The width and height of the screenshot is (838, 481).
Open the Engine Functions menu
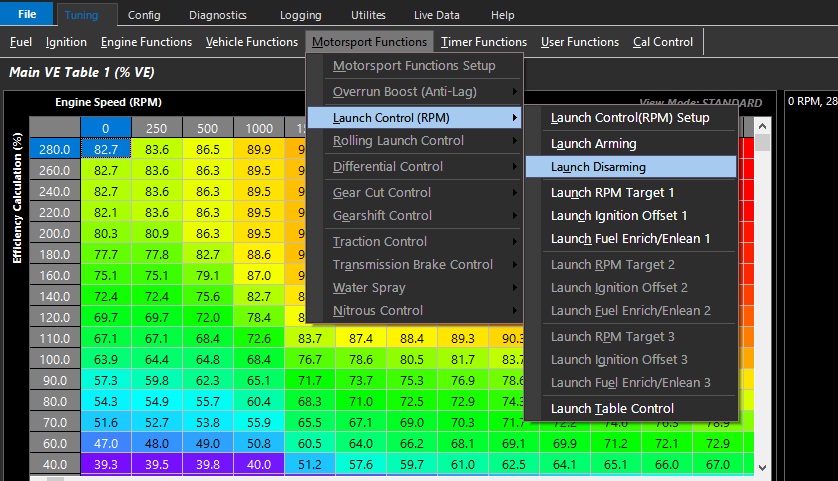click(146, 42)
